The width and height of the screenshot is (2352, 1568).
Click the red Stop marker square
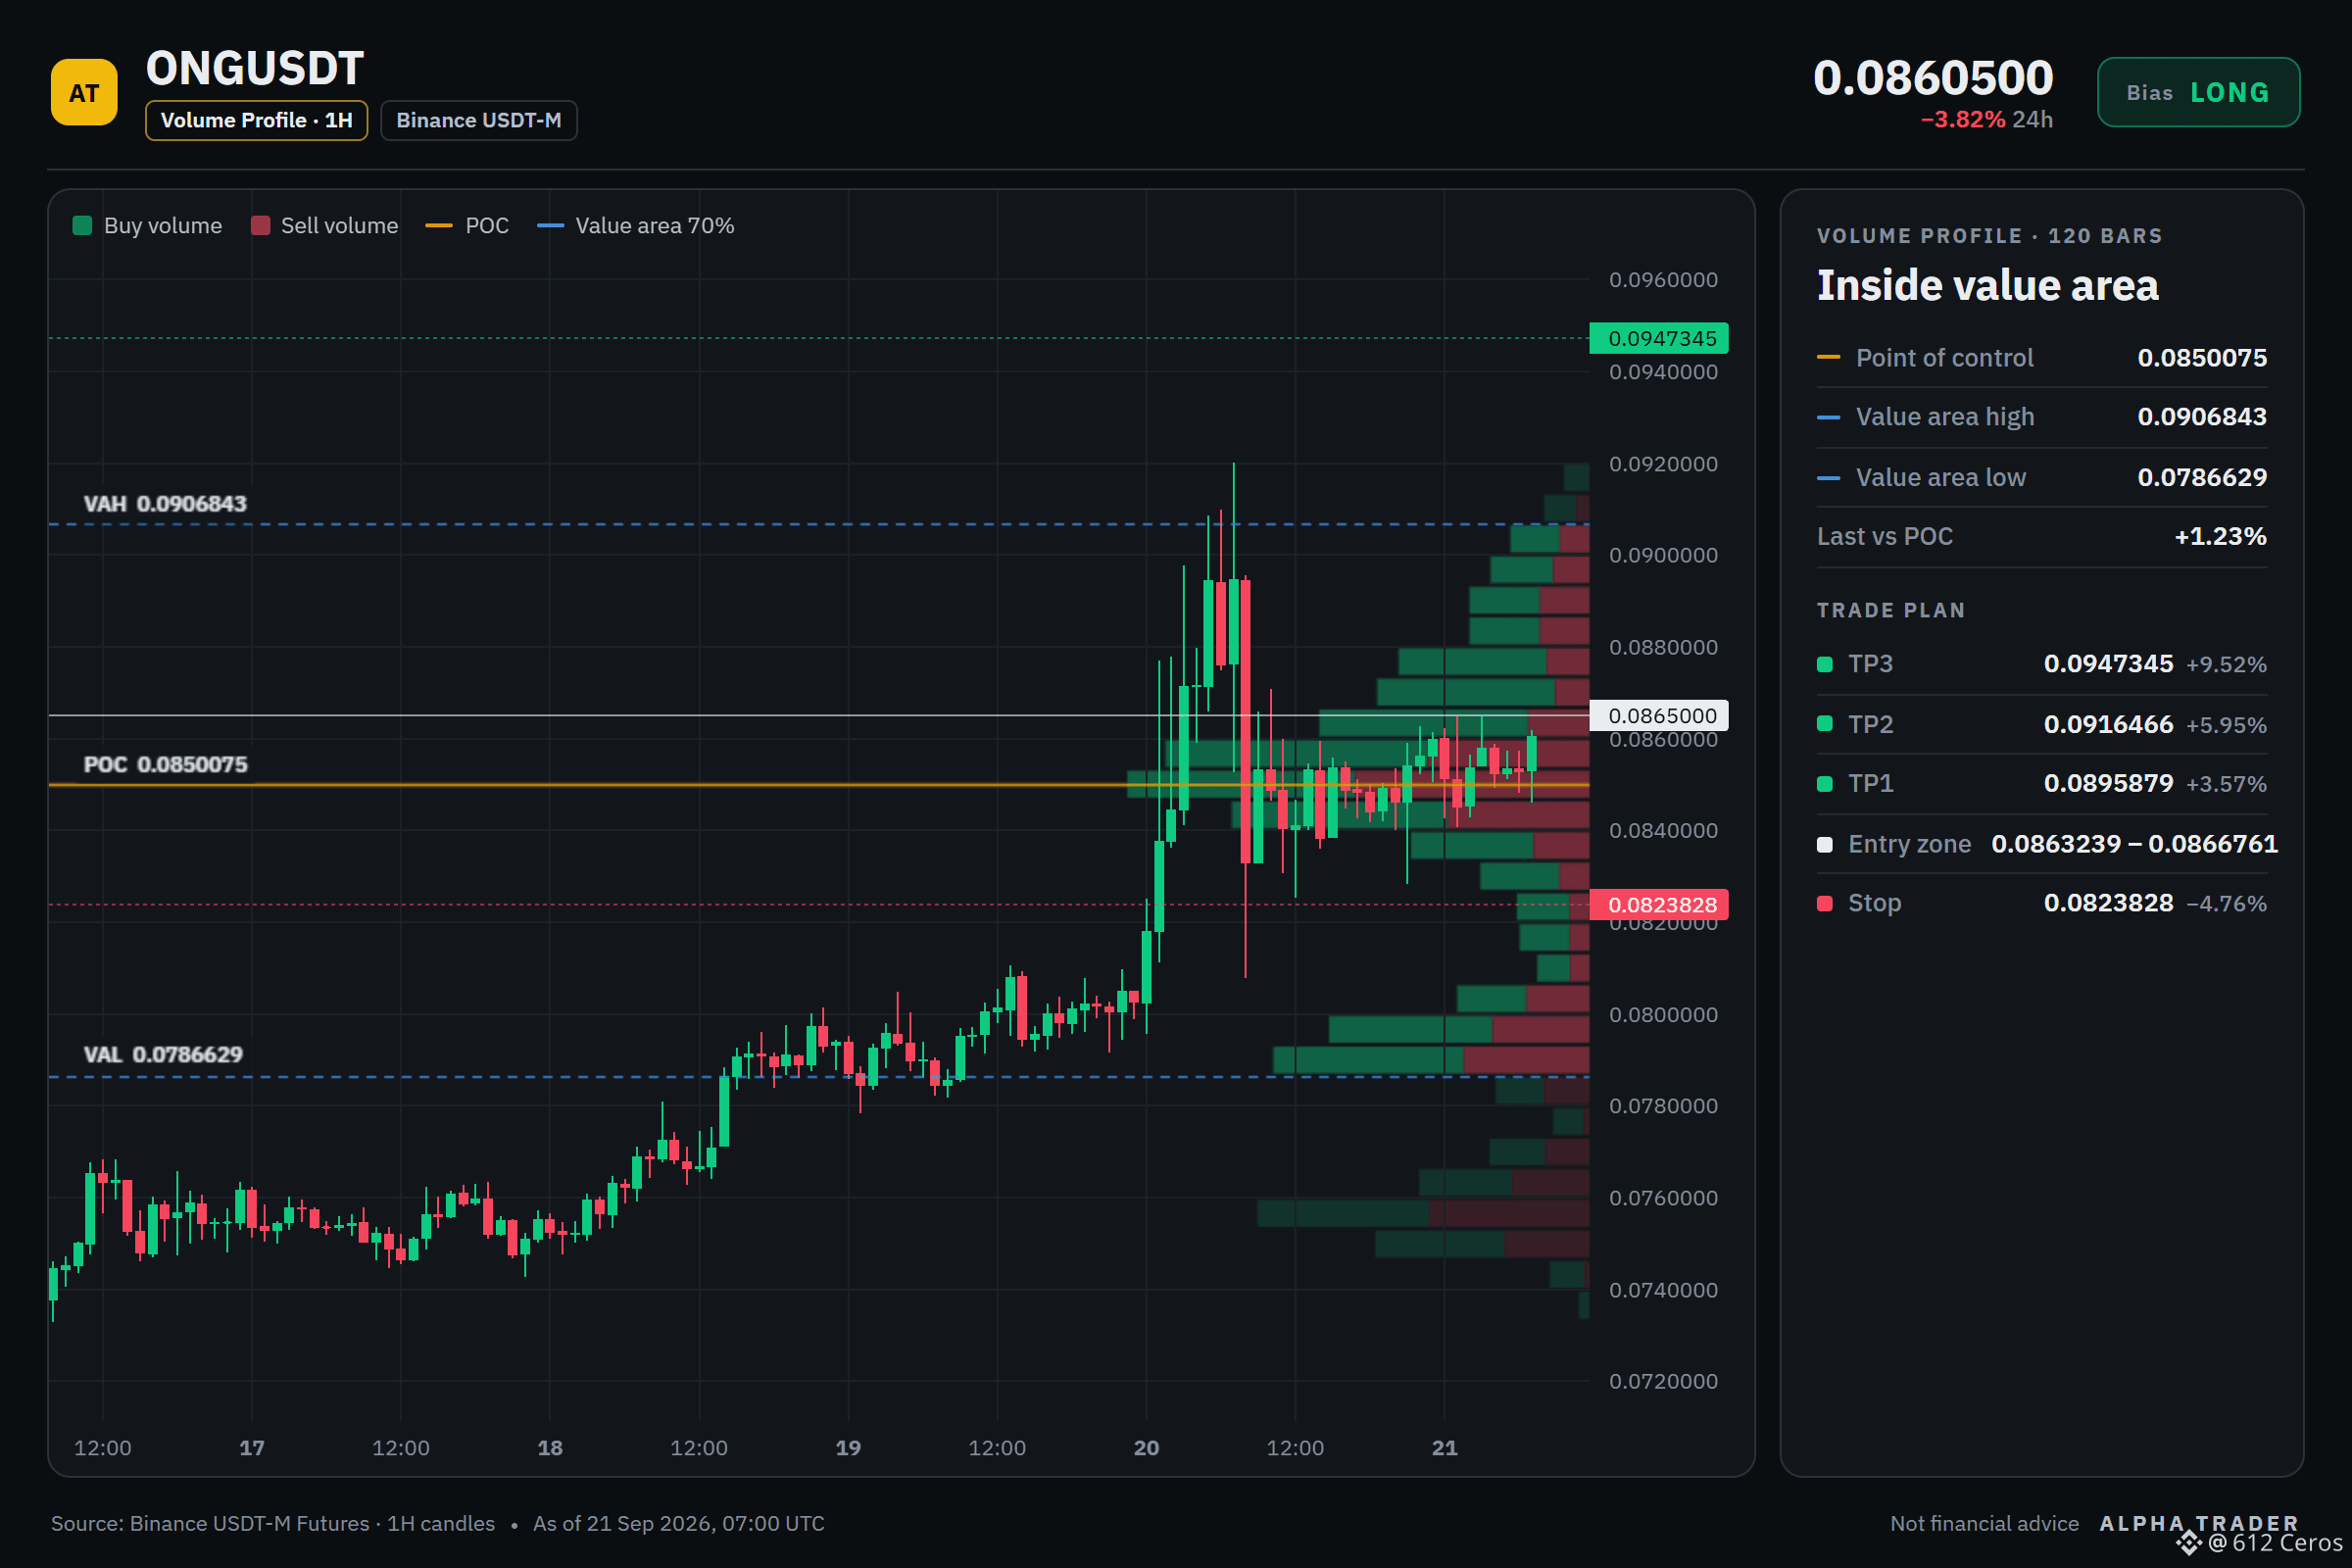[1824, 903]
